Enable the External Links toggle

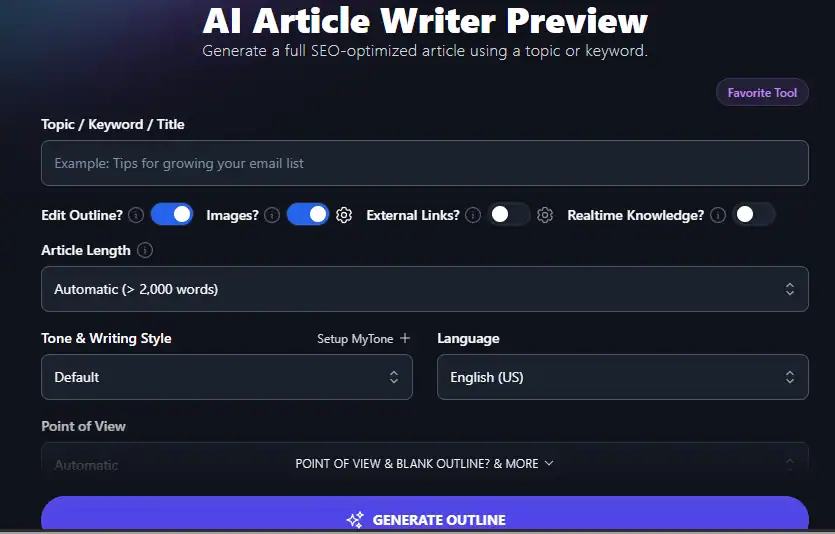(x=509, y=215)
